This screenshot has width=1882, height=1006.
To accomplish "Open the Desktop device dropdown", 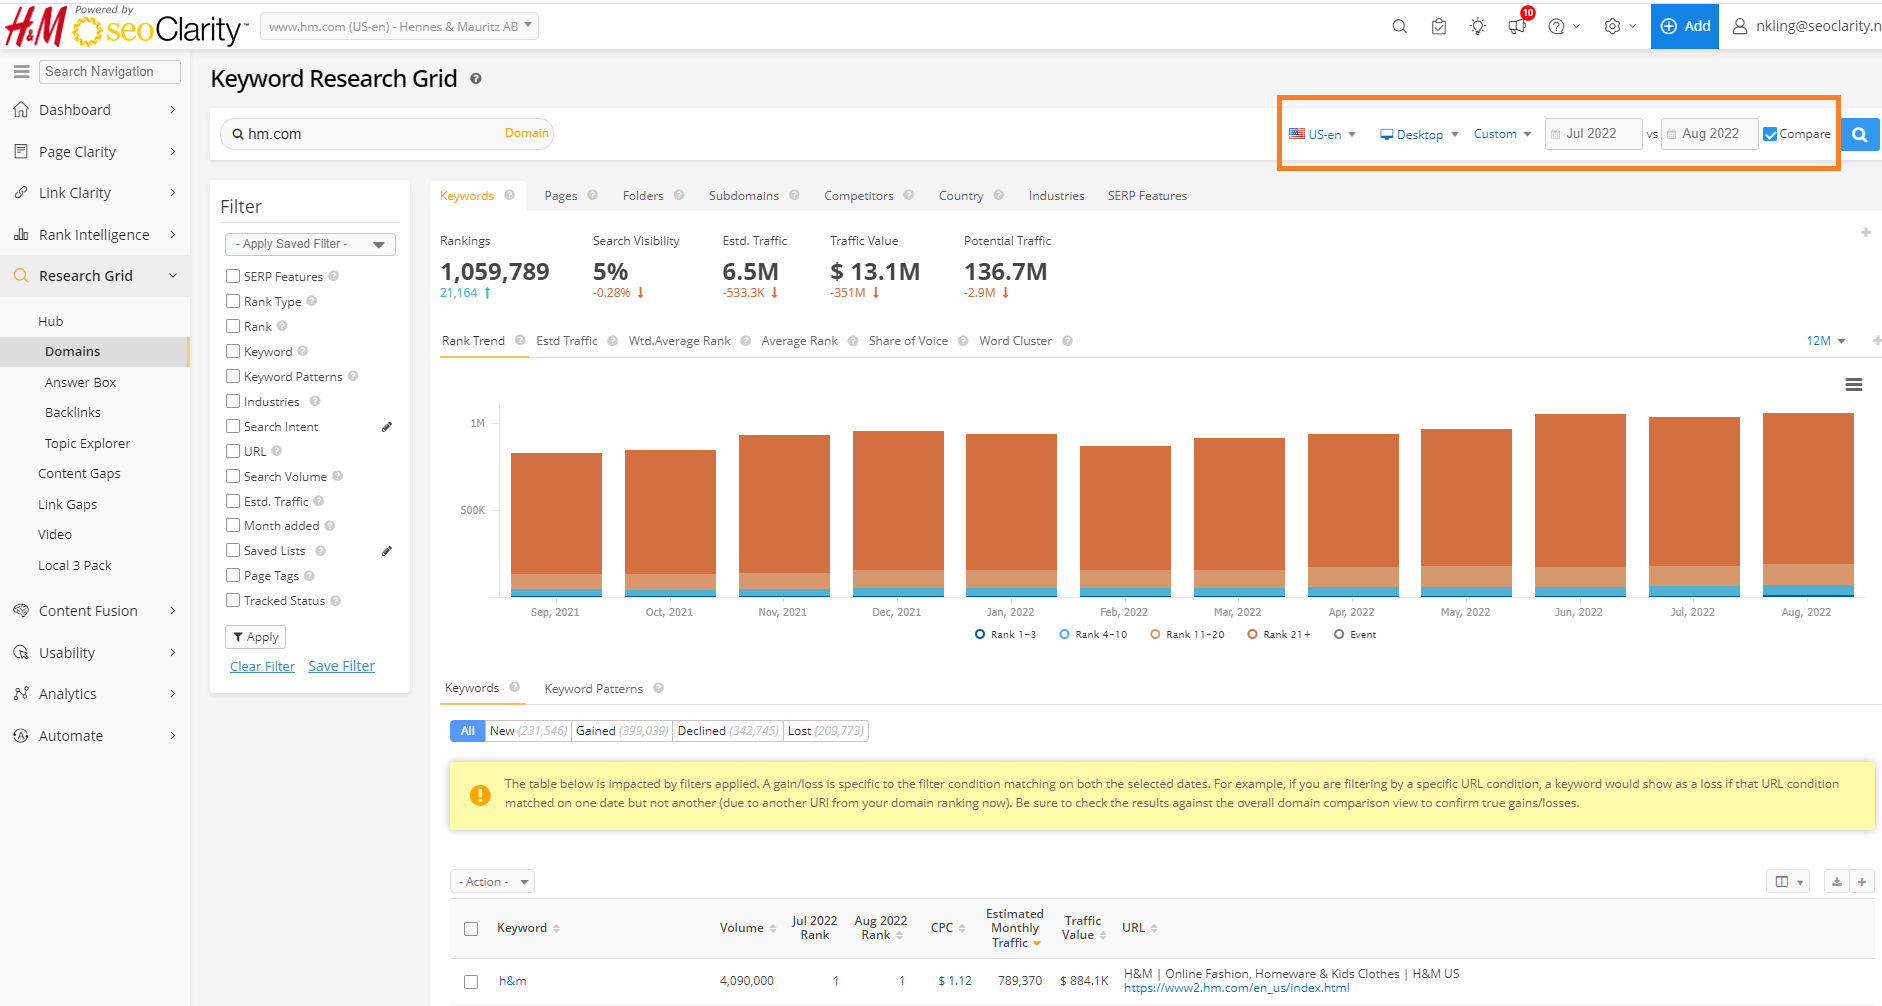I will [1419, 134].
